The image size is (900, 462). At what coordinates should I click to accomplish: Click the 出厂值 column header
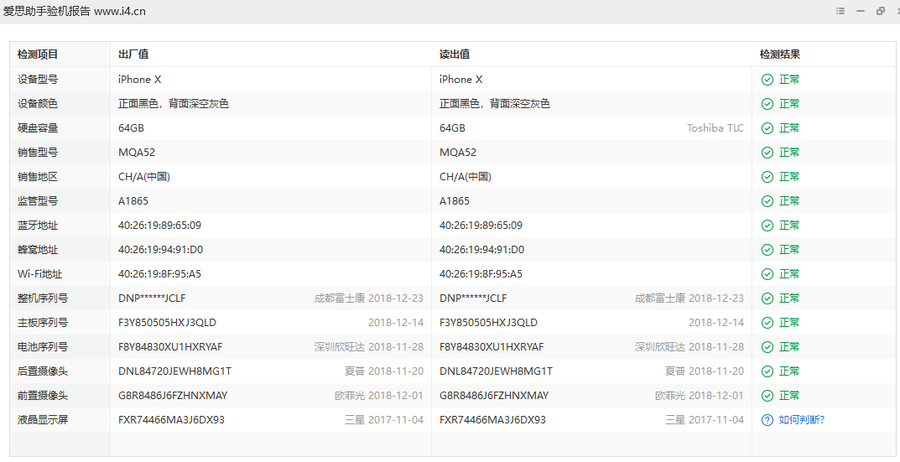[x=133, y=55]
